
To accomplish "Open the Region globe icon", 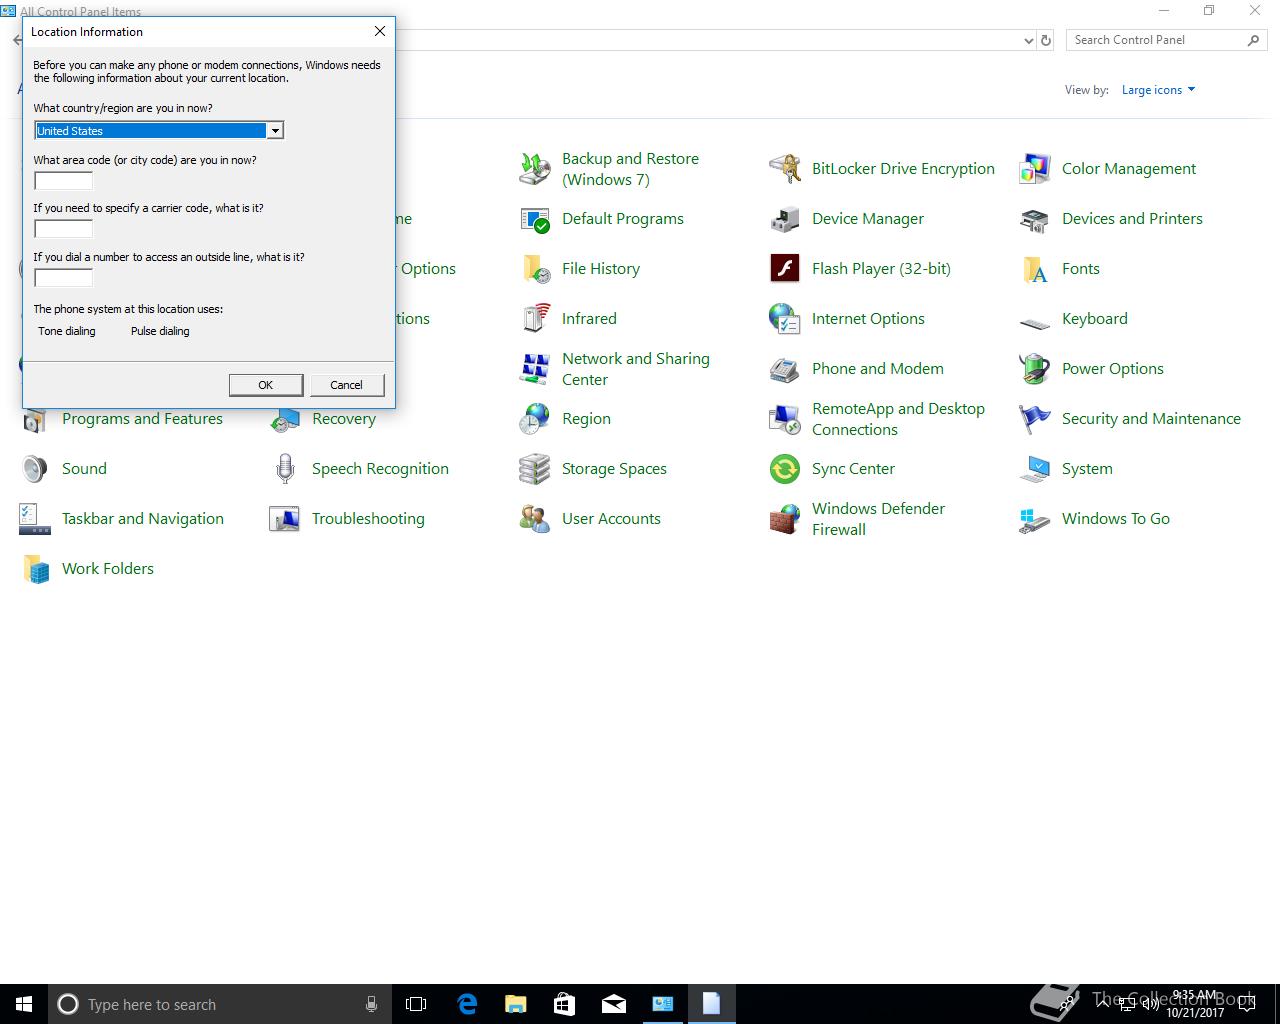I will (x=535, y=419).
